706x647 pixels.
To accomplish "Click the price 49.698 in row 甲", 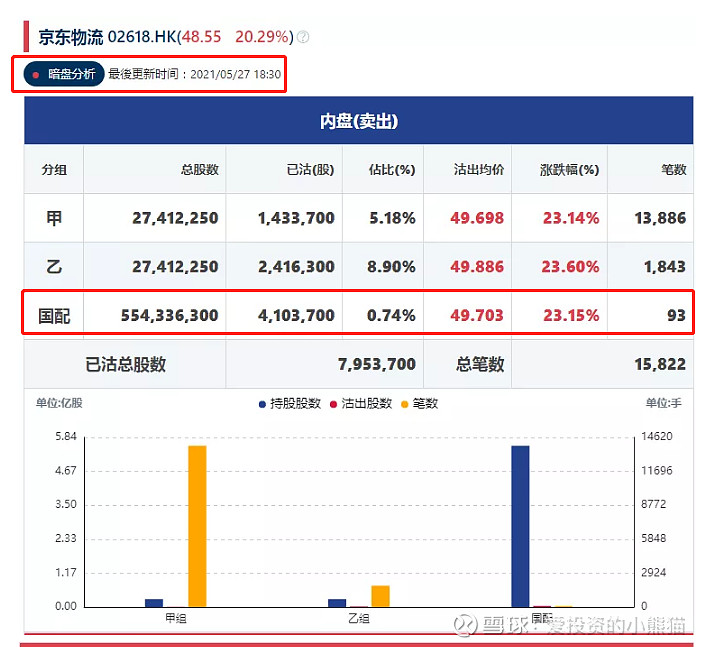I will click(x=477, y=218).
